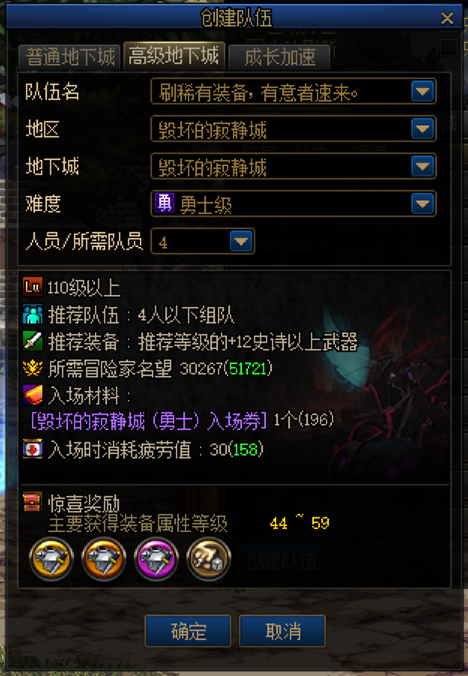Open the 难度 difficulty dropdown
The image size is (468, 676).
tap(422, 203)
